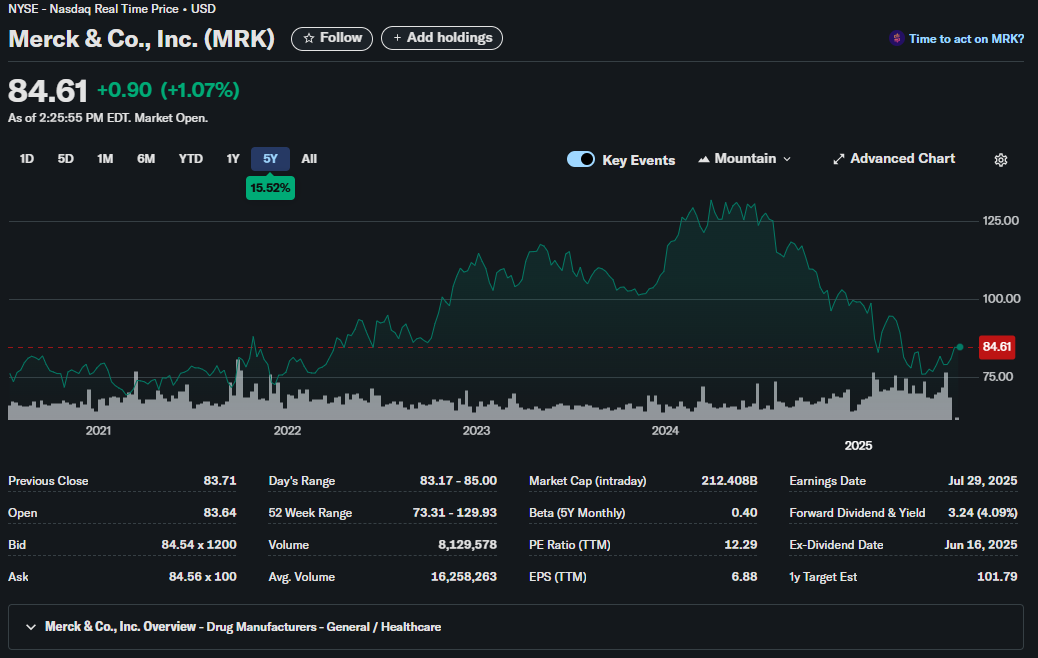Click the 52 Week Range value 73.31 - 129.93
Screen dimensions: 1038x658
point(454,513)
